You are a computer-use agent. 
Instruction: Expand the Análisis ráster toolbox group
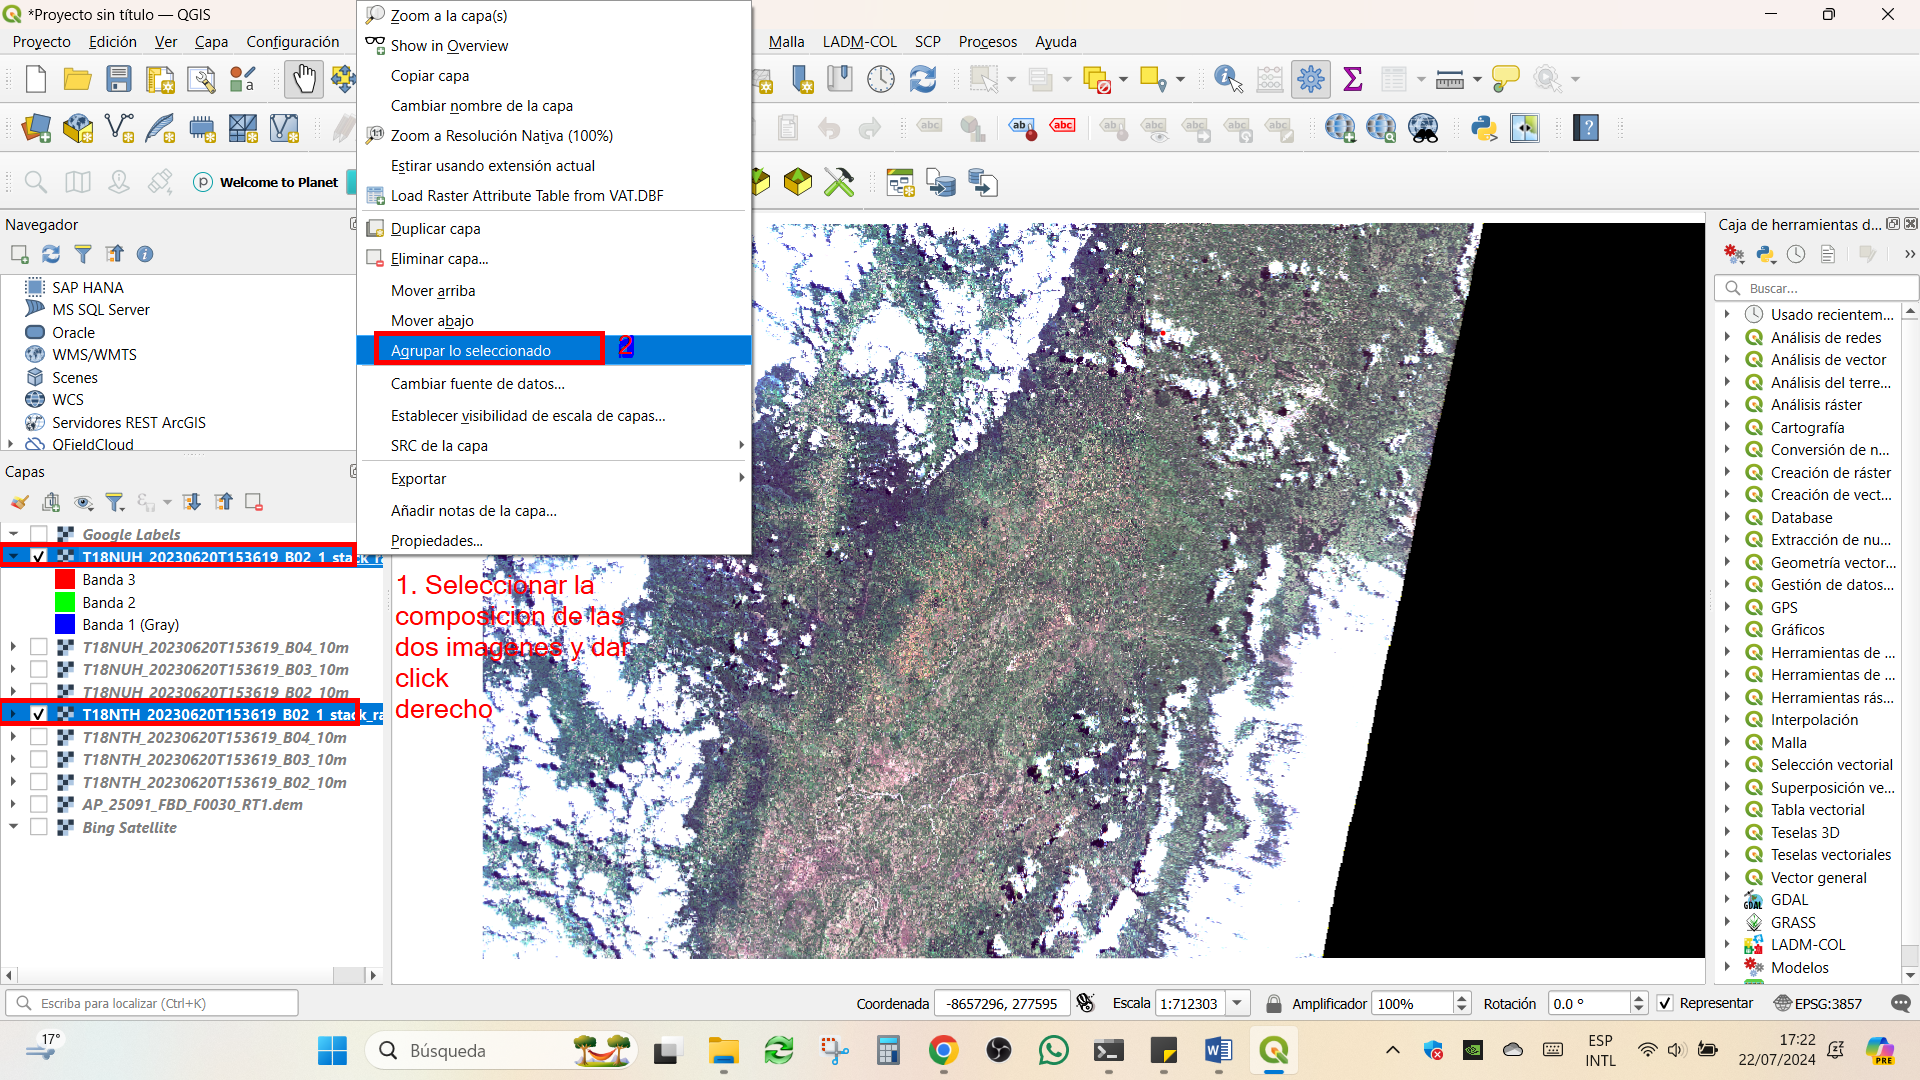pos(1727,404)
